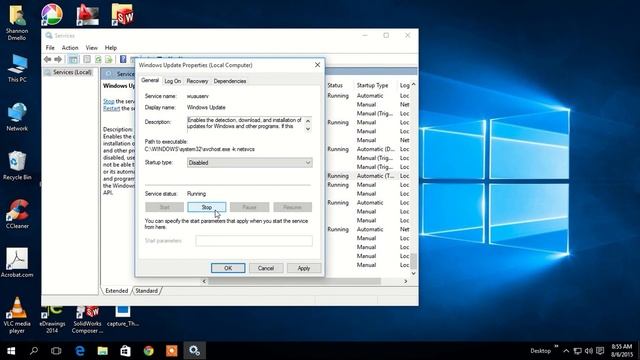Click the volume tray icon
Screen dimensions: 640x360
click(x=589, y=351)
